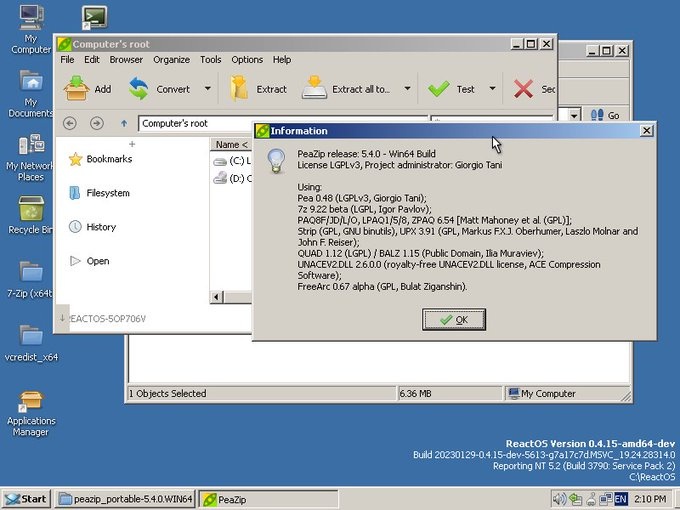Viewport: 680px width, 510px height.
Task: Click the plus icon above Bookmarks
Action: [132, 144]
